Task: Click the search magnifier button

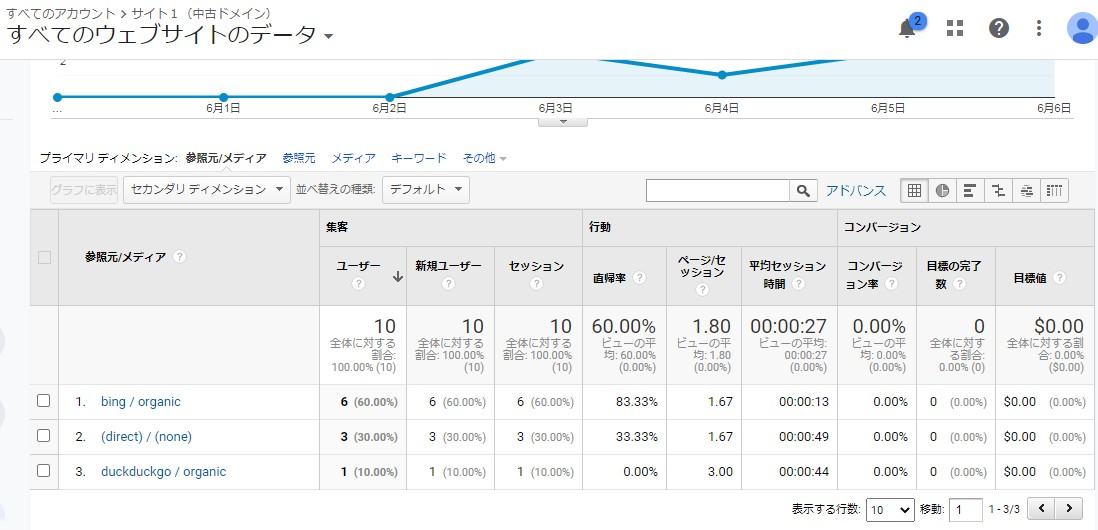Action: [803, 190]
